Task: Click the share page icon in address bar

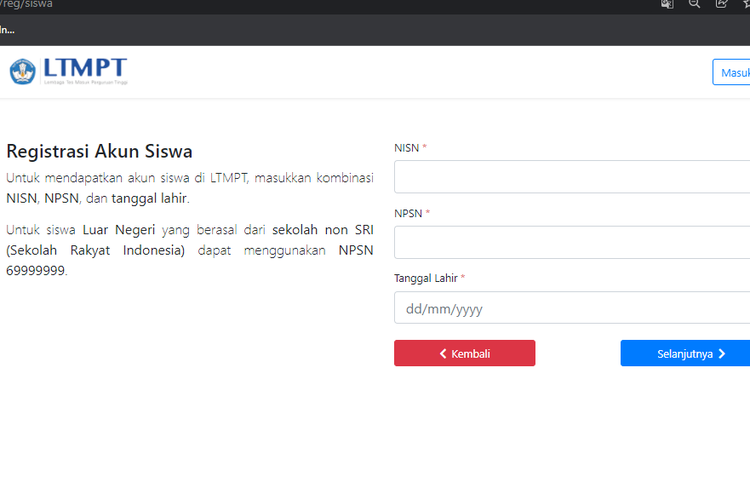Action: [721, 4]
